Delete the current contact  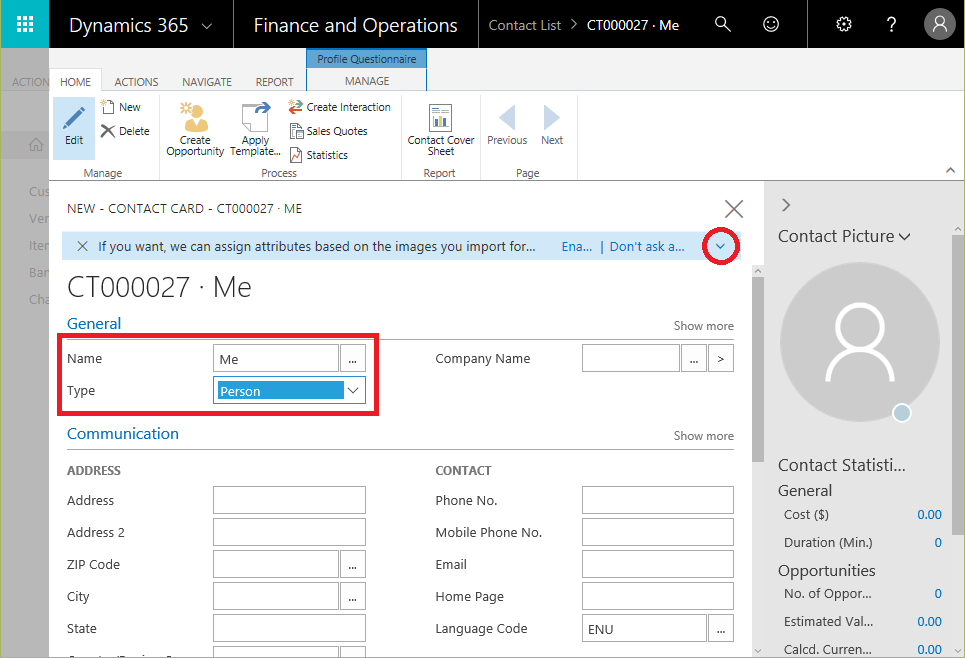[x=126, y=131]
